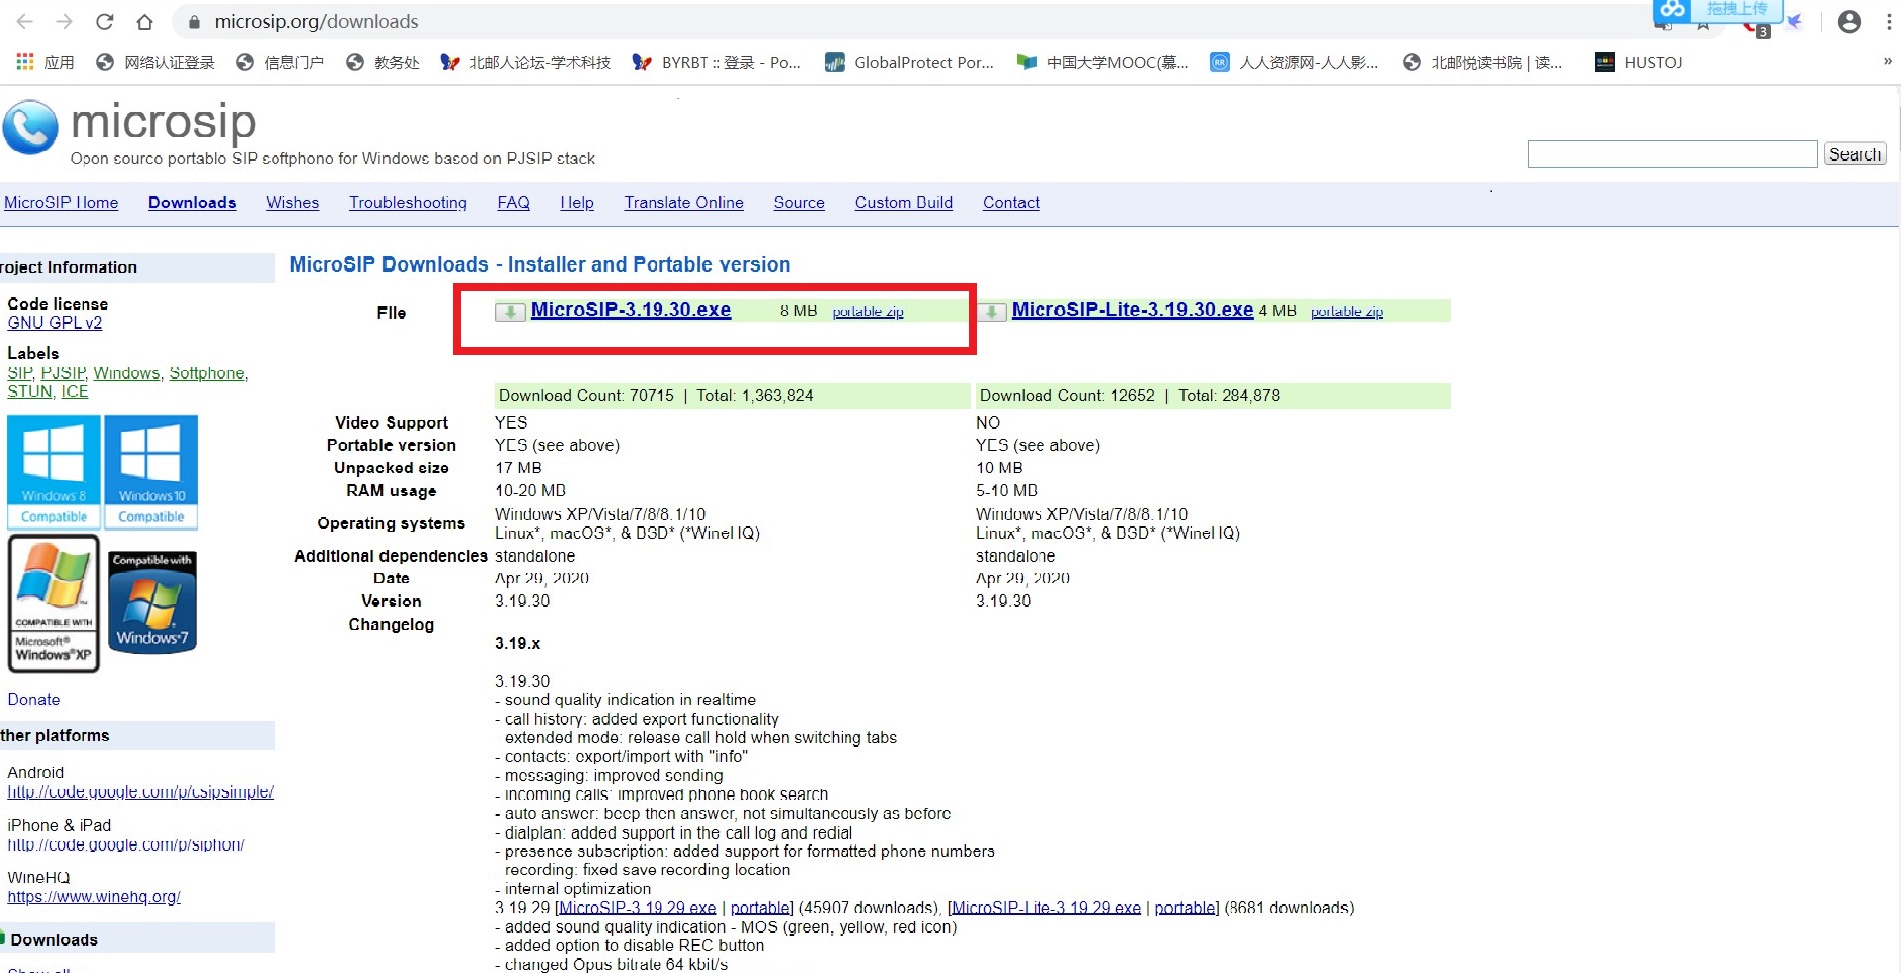1901x973 pixels.
Task: Expand the bookmarks overflow chevron
Action: coord(1887,62)
